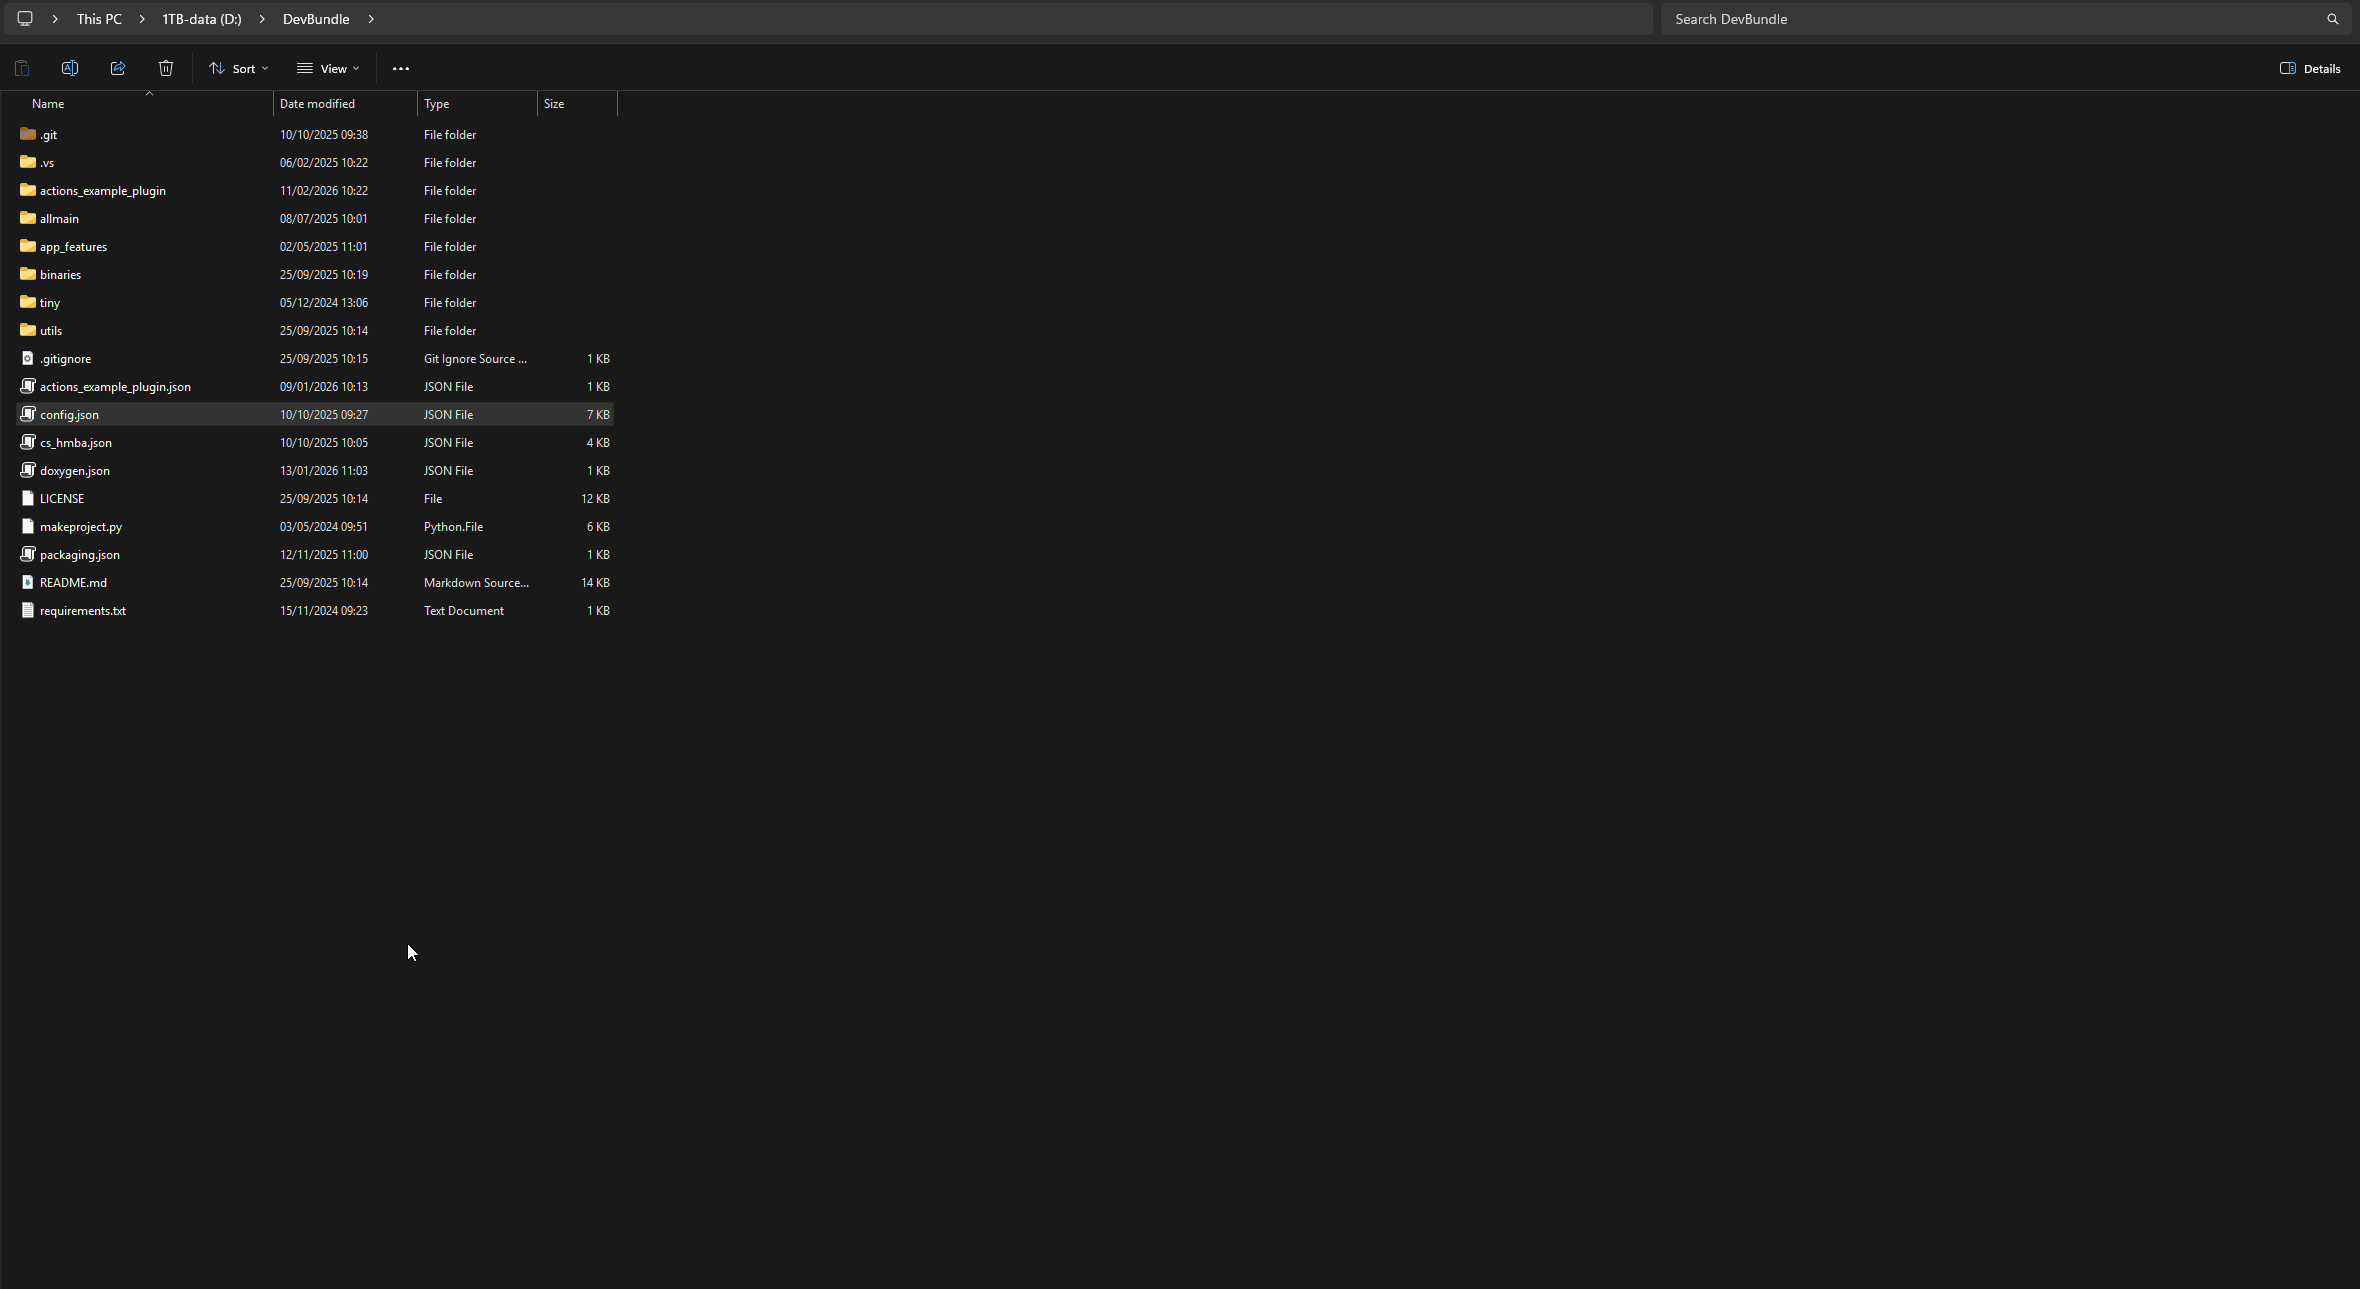Click the date 05/12/2024 13:06
The image size is (2360, 1289).
[x=324, y=302]
